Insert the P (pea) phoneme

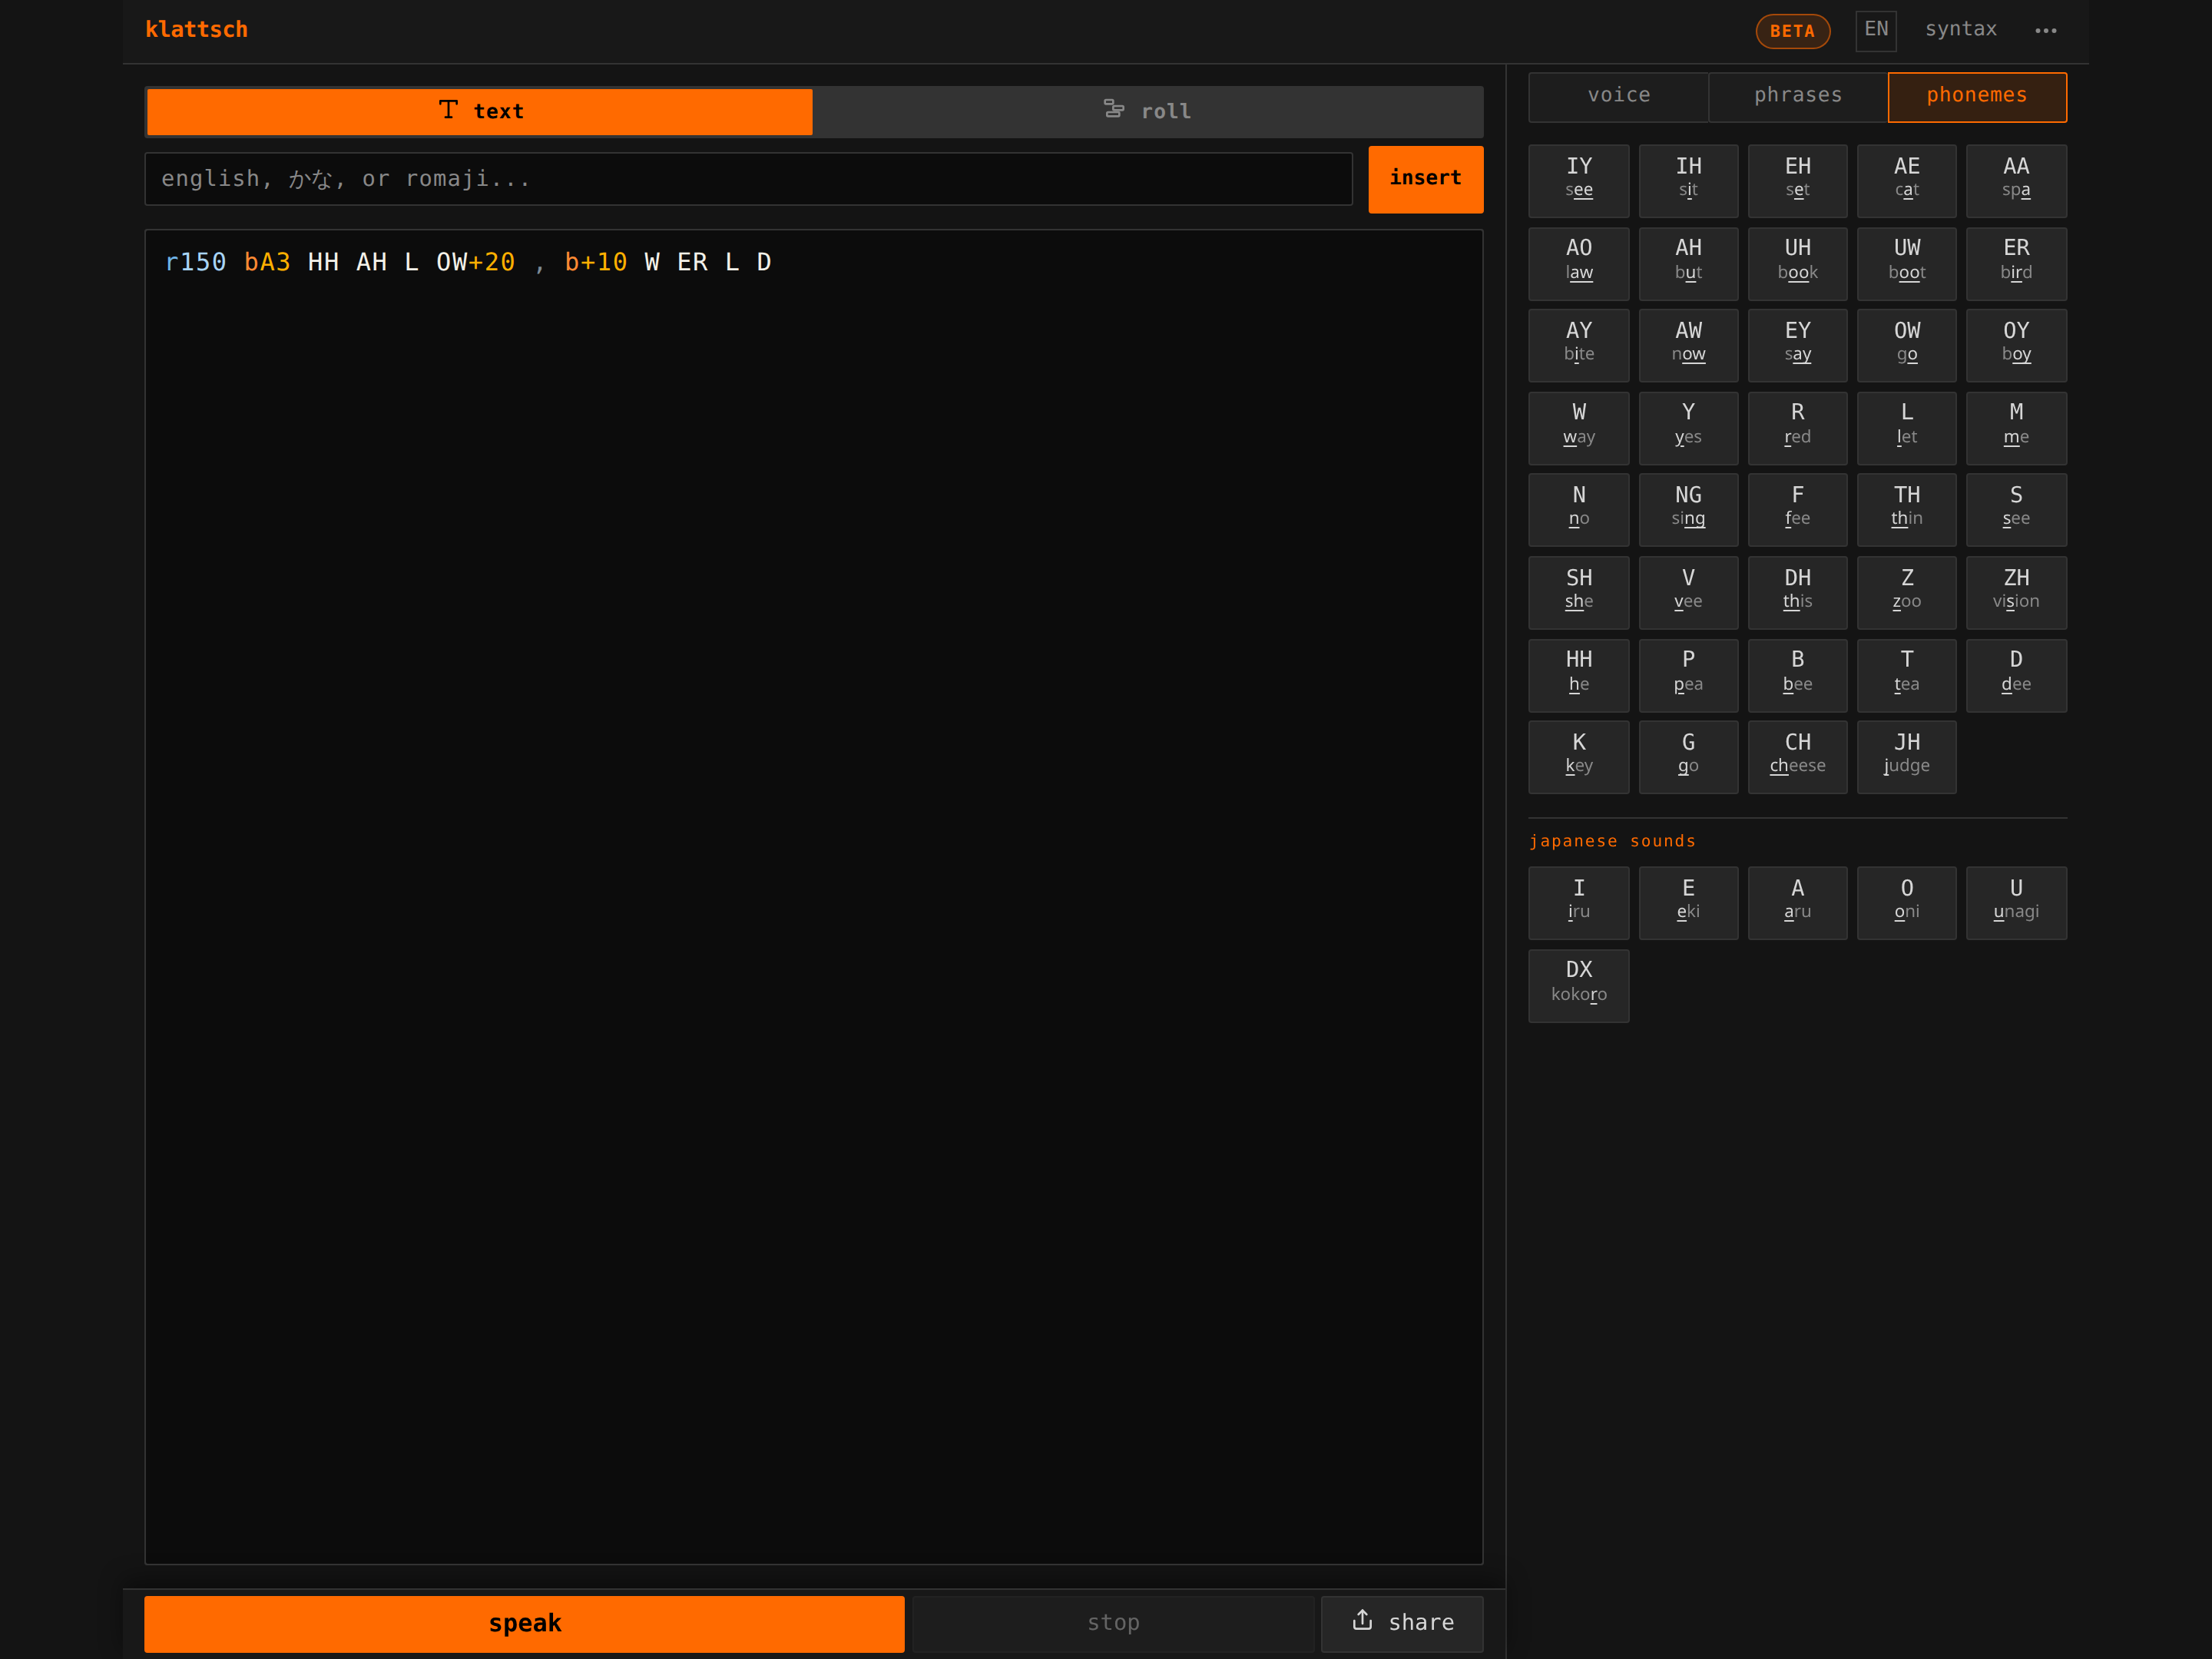(x=1688, y=675)
